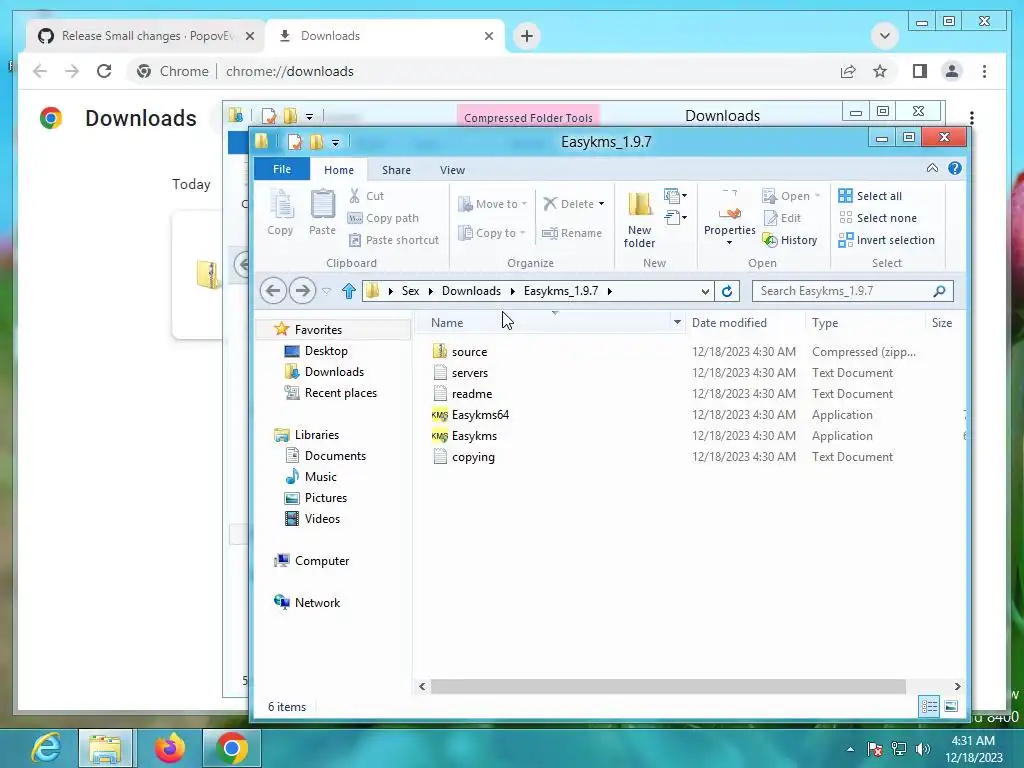1024x768 pixels.
Task: Open the Delete dropdown arrow
Action: tap(601, 204)
